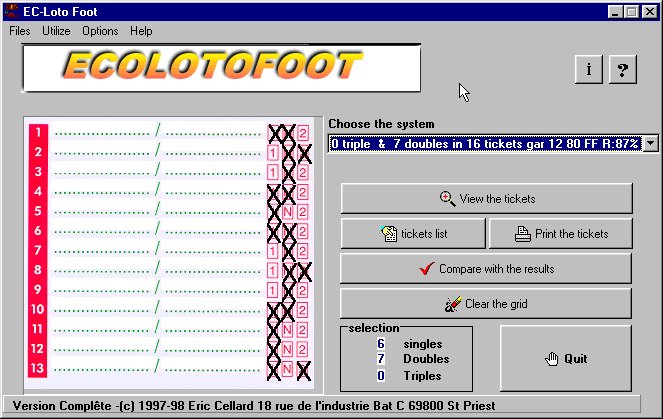
Task: Open the info 'i' button
Action: coord(588,69)
